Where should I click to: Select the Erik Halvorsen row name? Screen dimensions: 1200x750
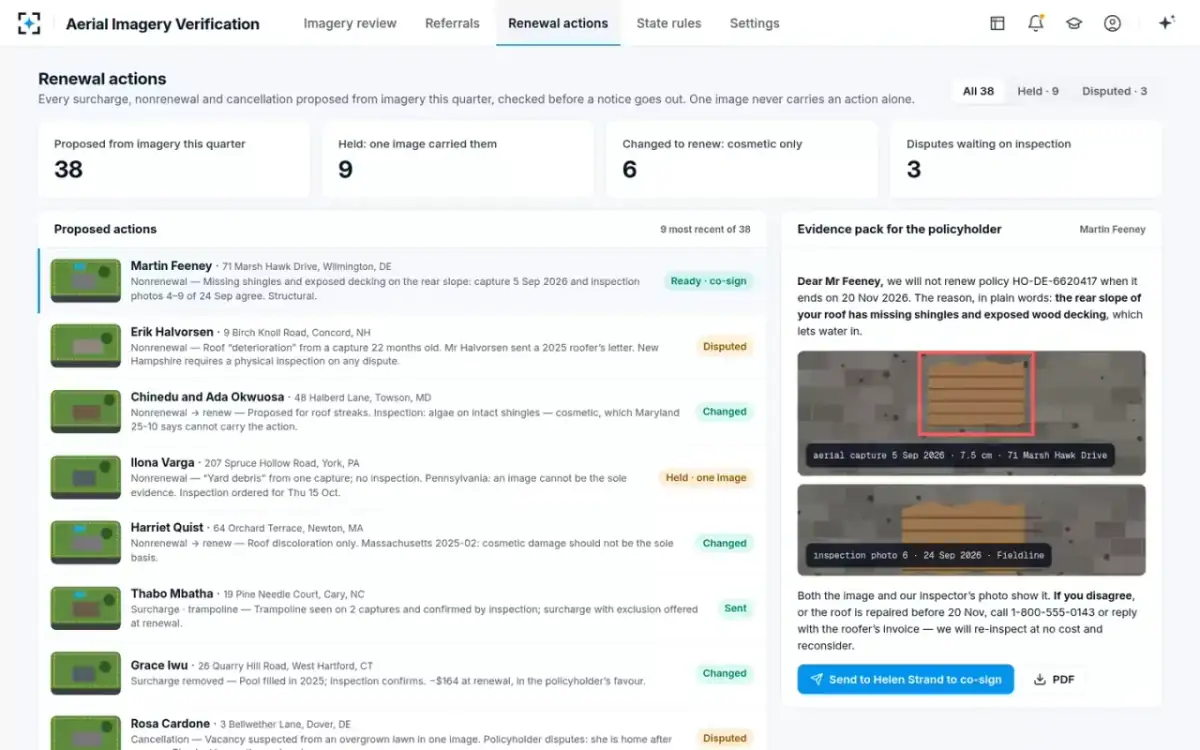(x=172, y=332)
